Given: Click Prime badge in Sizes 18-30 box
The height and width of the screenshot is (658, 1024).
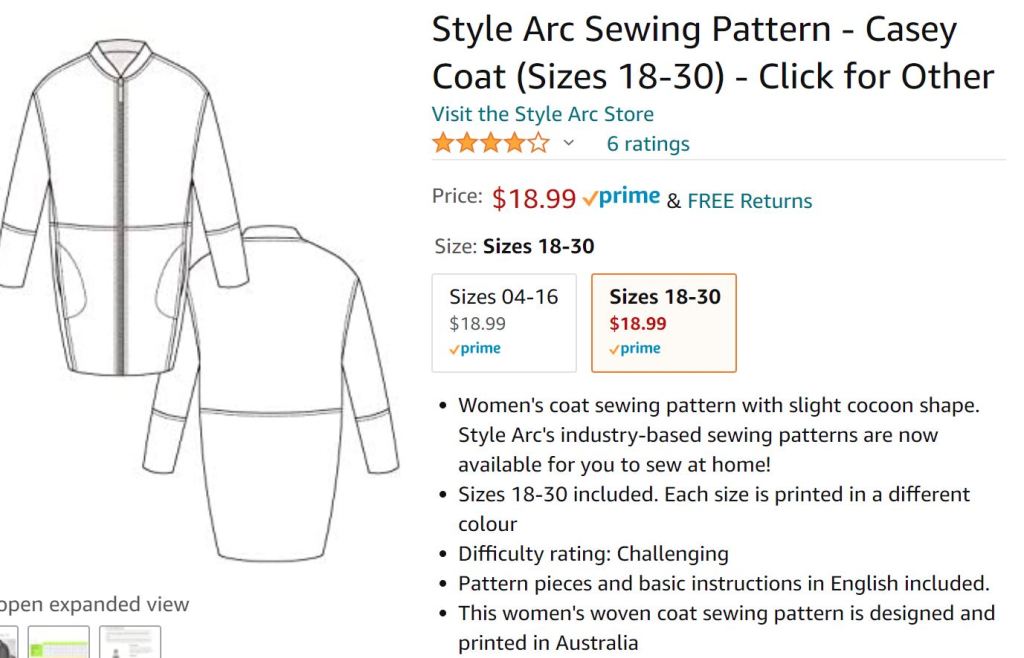Looking at the screenshot, I should tap(635, 349).
